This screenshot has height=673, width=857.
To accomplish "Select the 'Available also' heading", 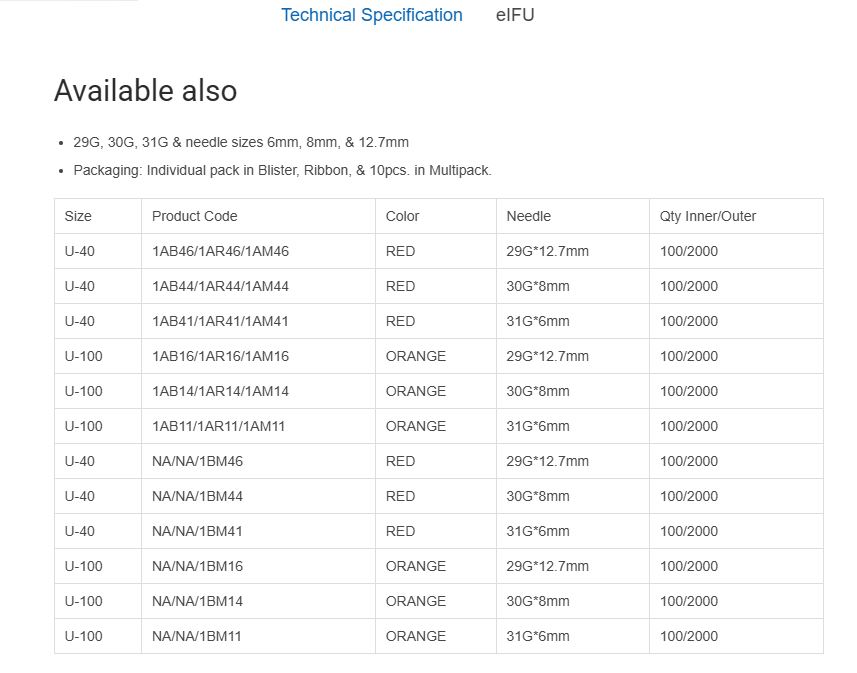I will pos(145,90).
